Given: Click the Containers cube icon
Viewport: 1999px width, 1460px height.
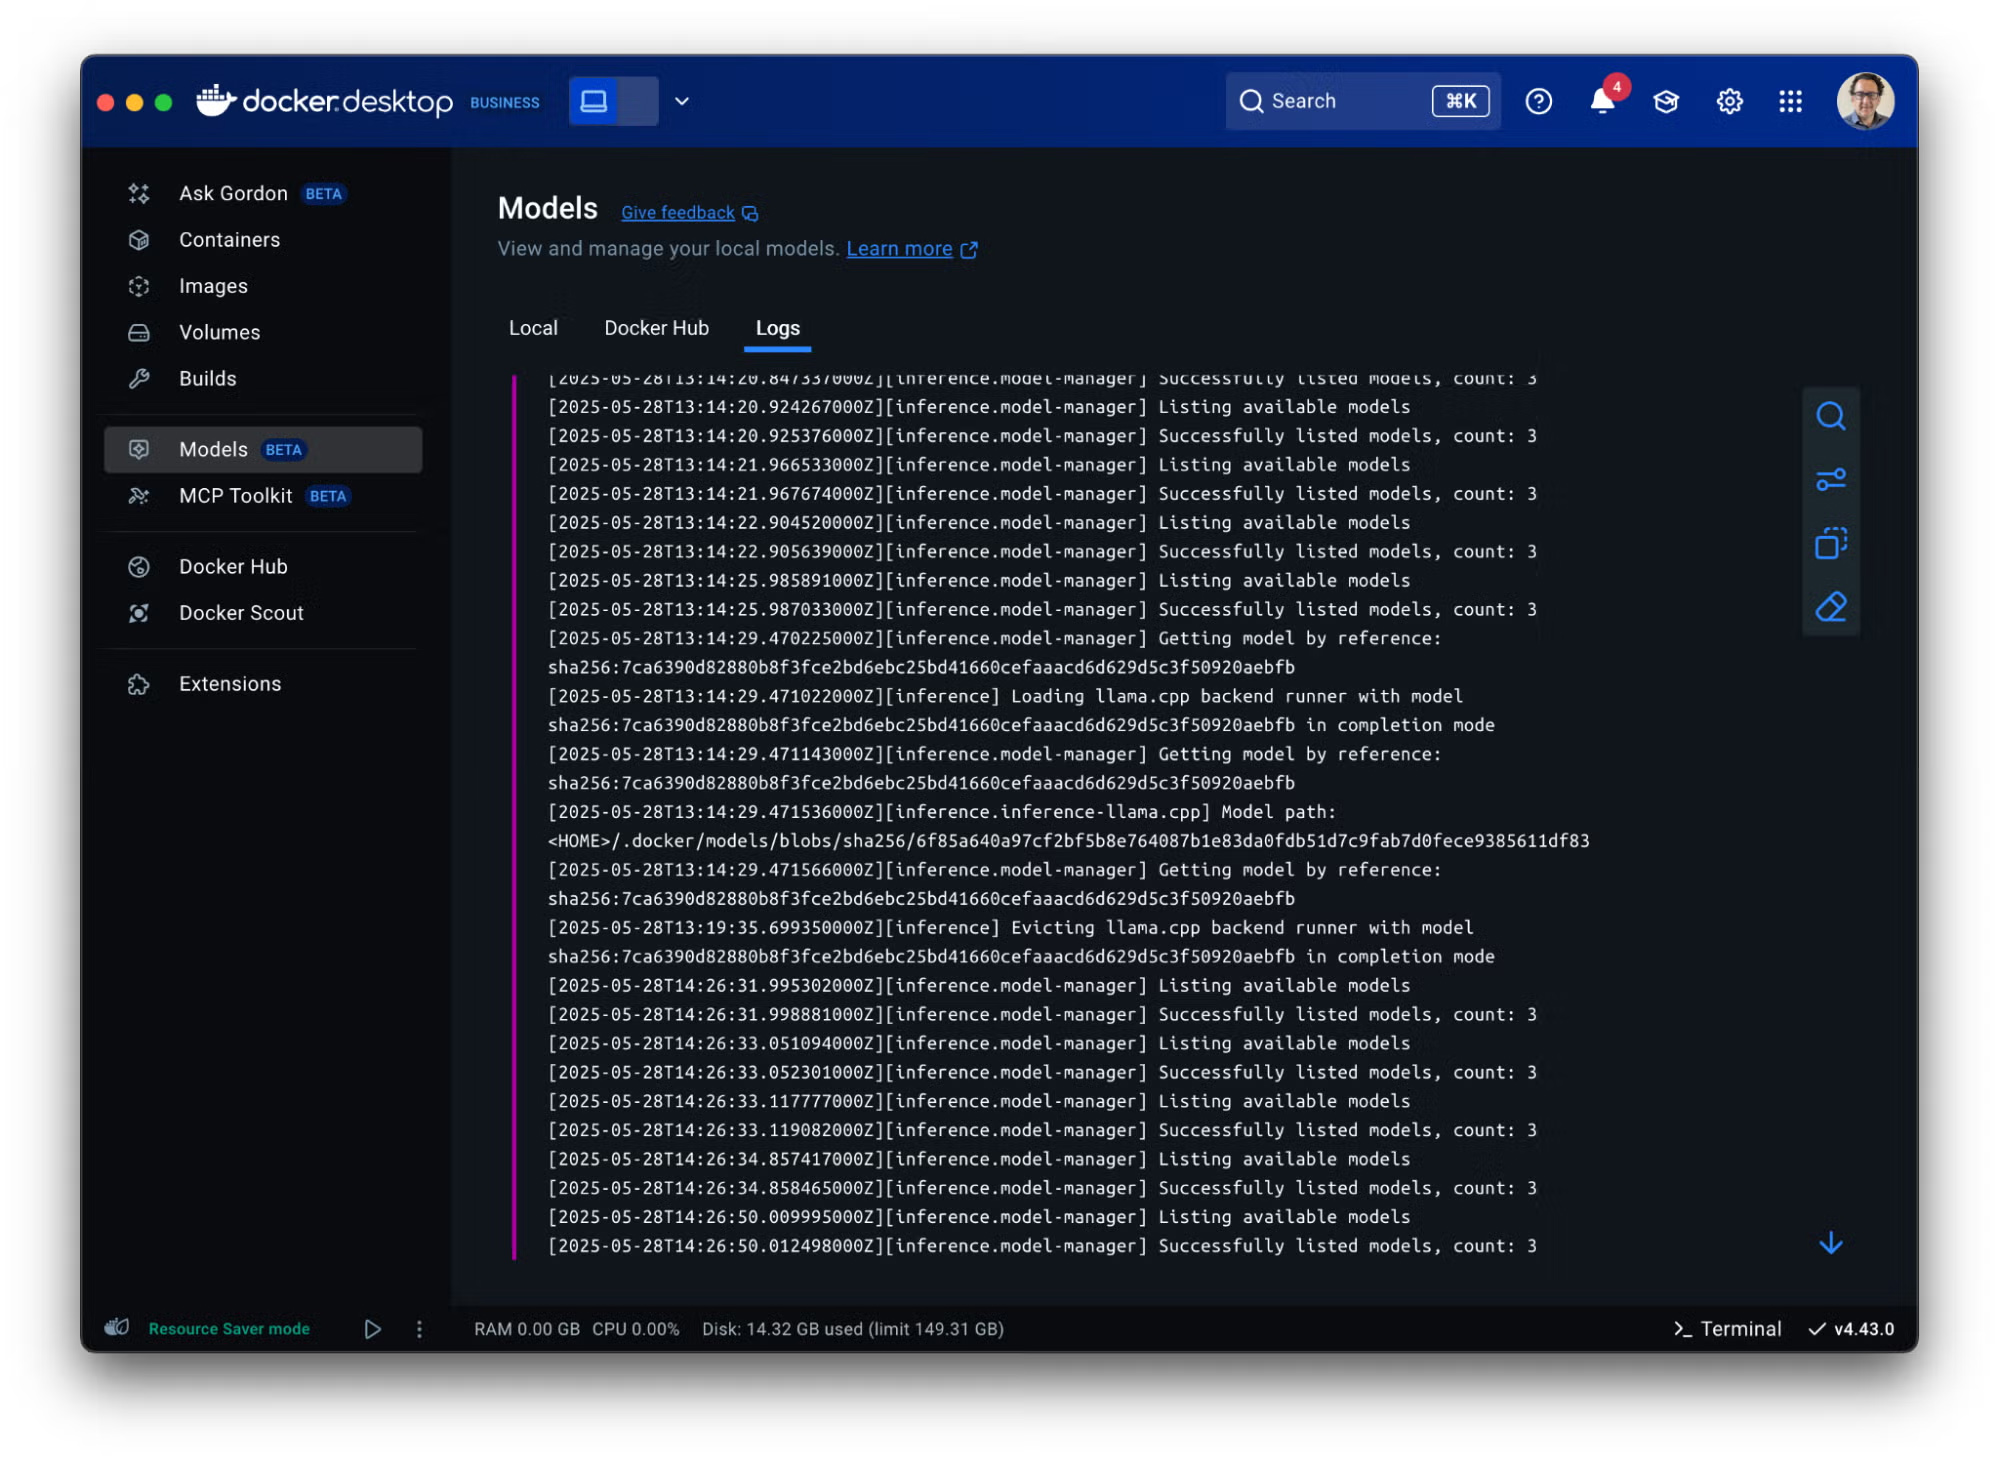Looking at the screenshot, I should 139,240.
